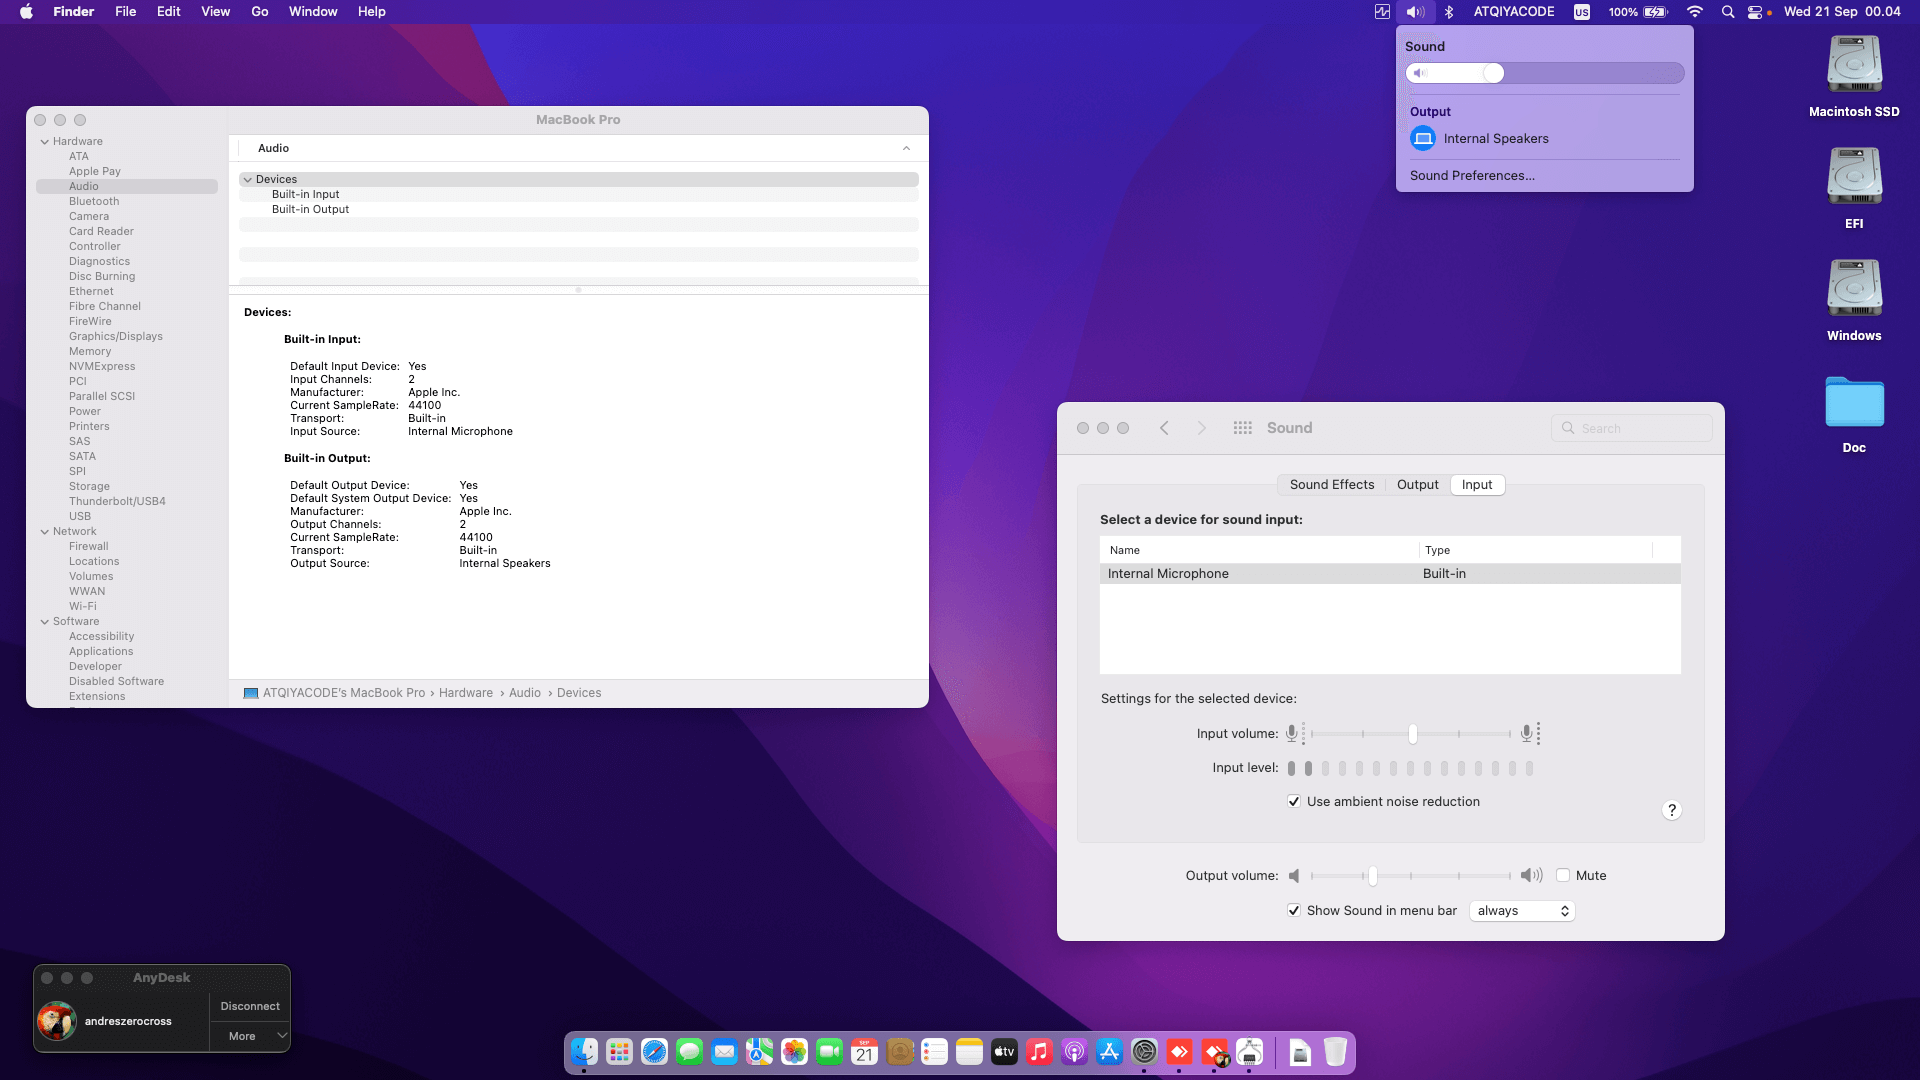This screenshot has width=1920, height=1080.
Task: Open the Mail app in the Dock
Action: 725,1052
